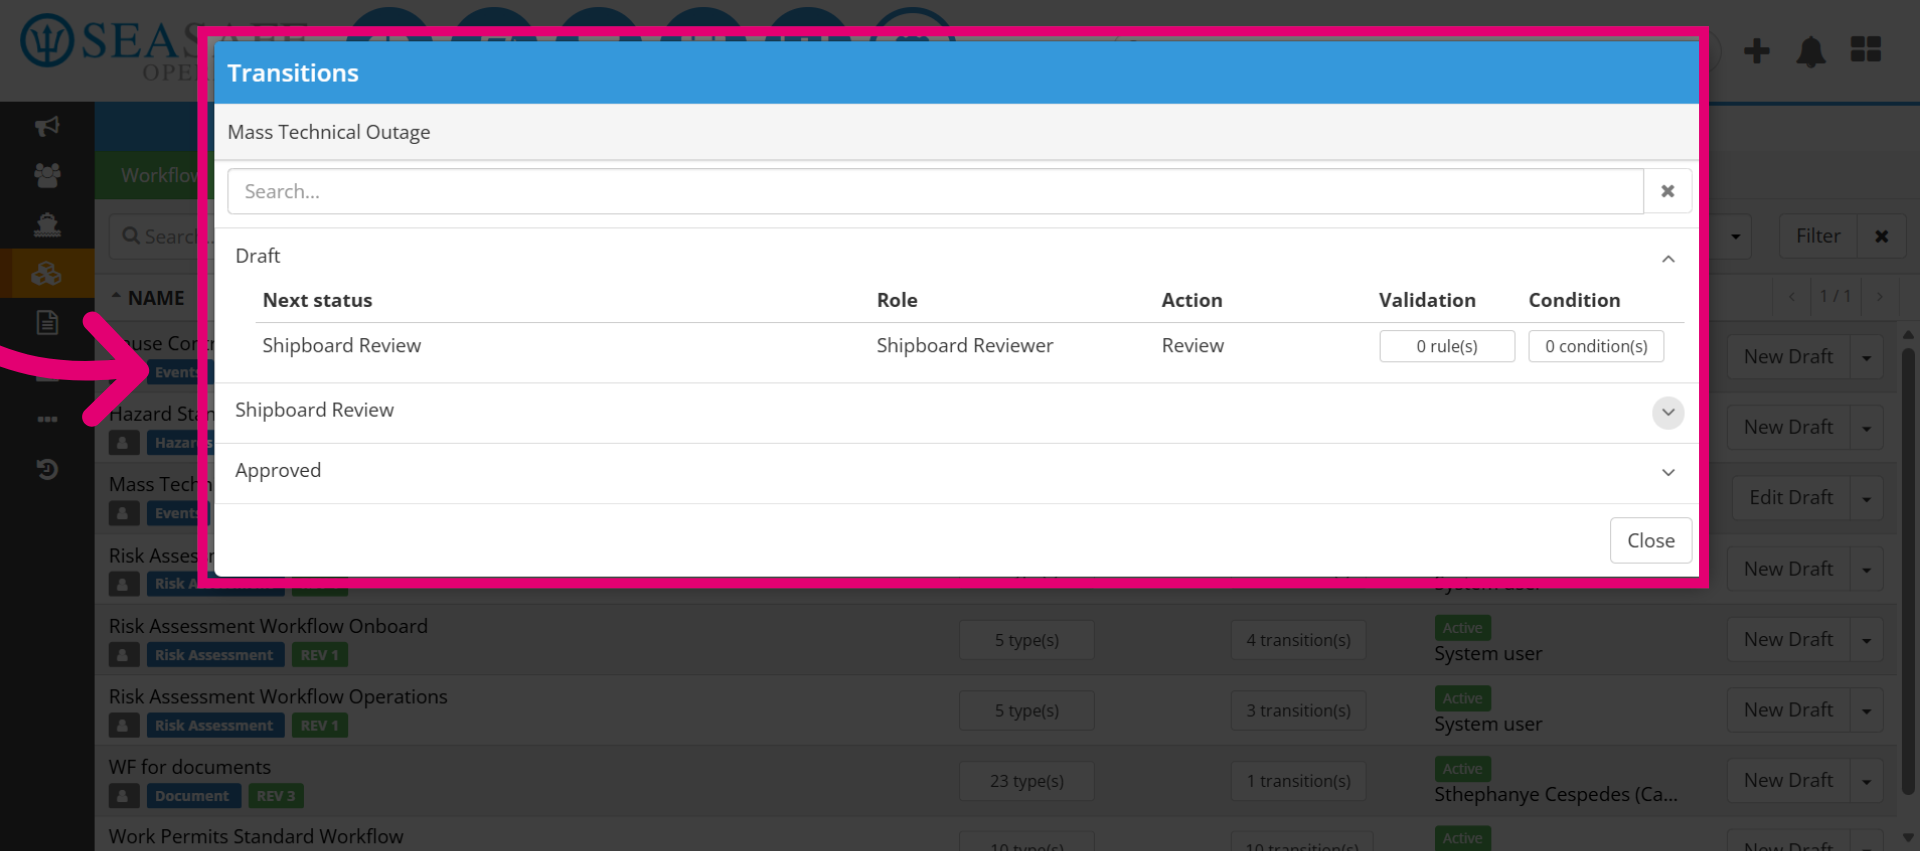1920x851 pixels.
Task: Click New Draft for Risk Assessment Workflow Onboard
Action: point(1788,639)
